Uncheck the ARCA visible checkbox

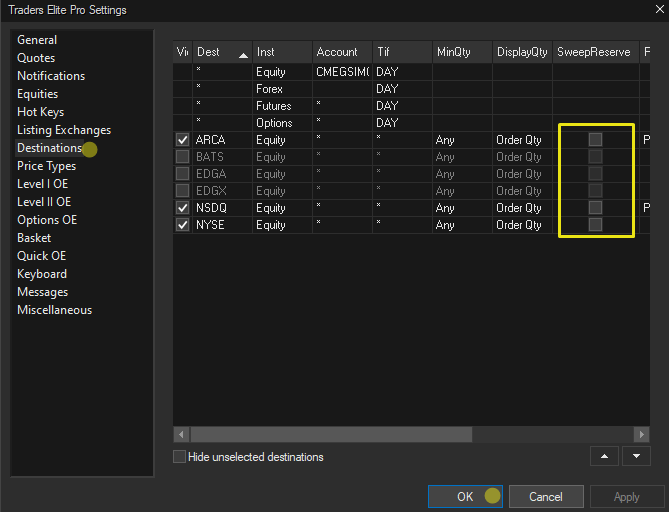tap(183, 140)
